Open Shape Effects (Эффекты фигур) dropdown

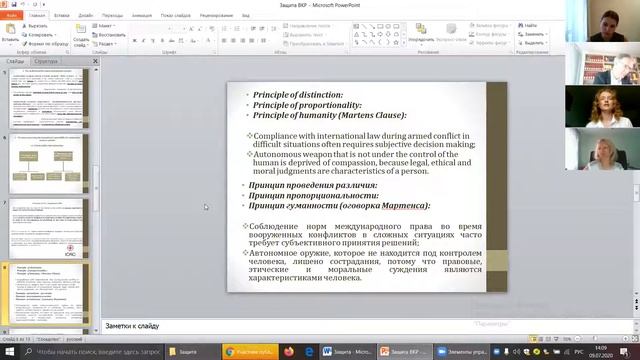pos(489,43)
